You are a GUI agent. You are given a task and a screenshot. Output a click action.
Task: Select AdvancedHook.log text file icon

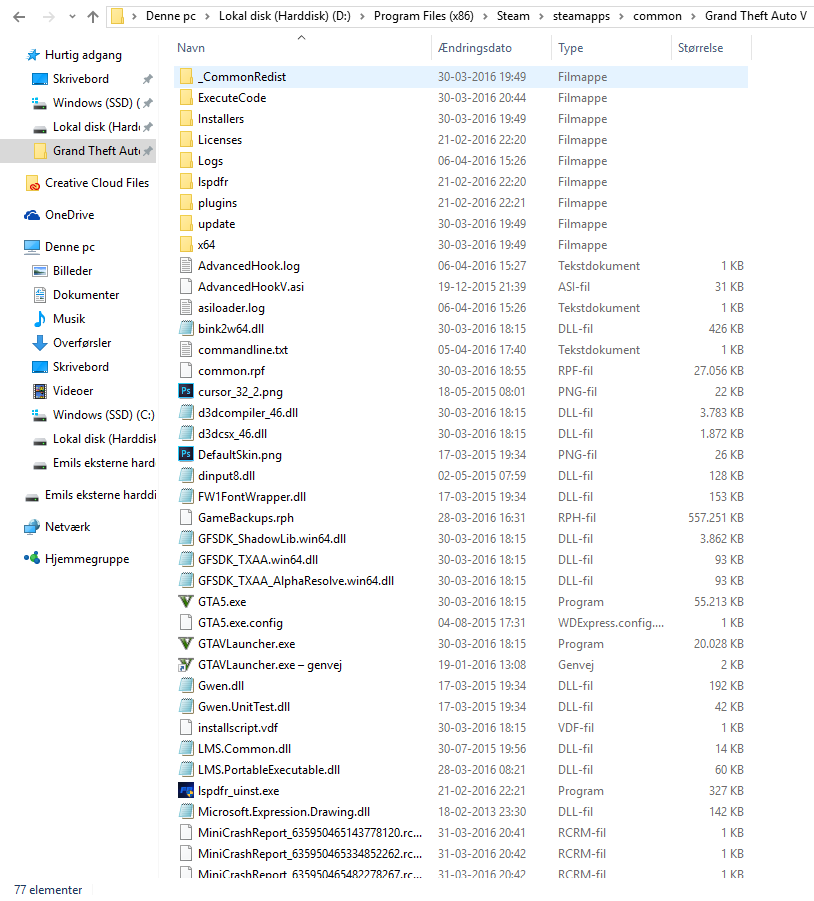click(186, 265)
